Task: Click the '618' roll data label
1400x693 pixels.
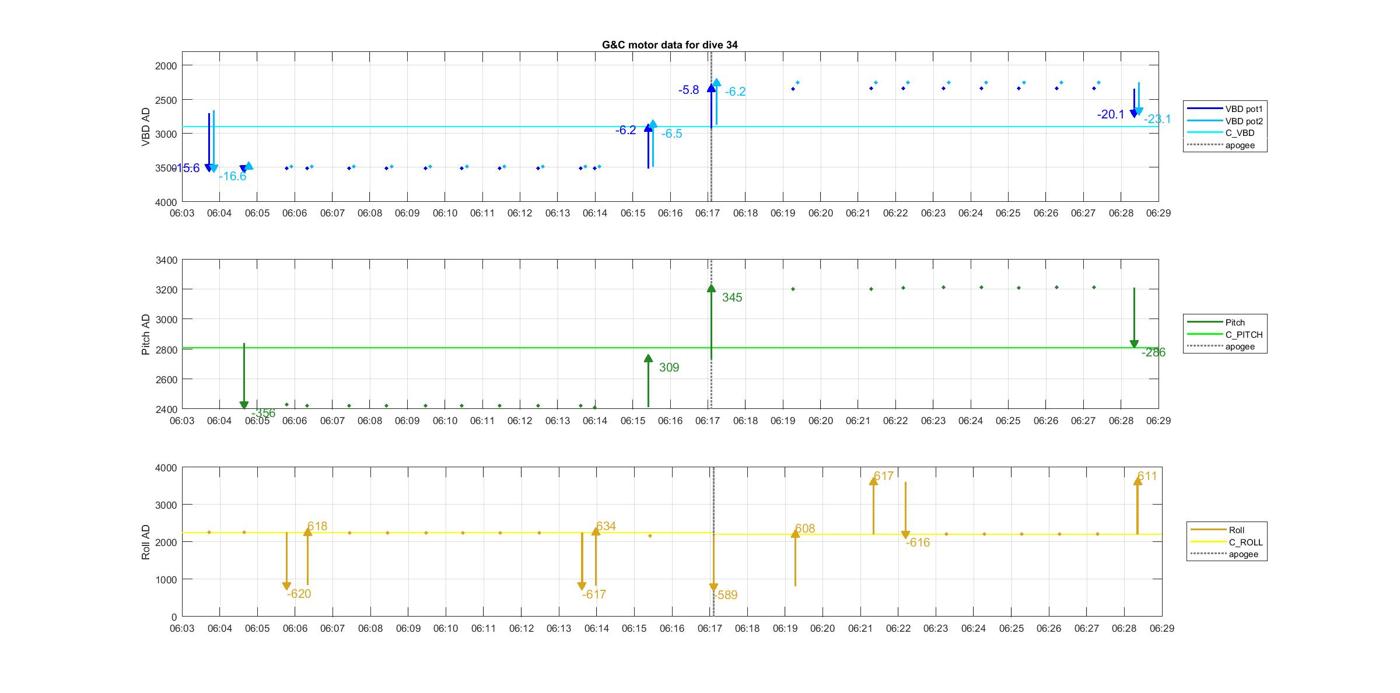Action: point(317,527)
